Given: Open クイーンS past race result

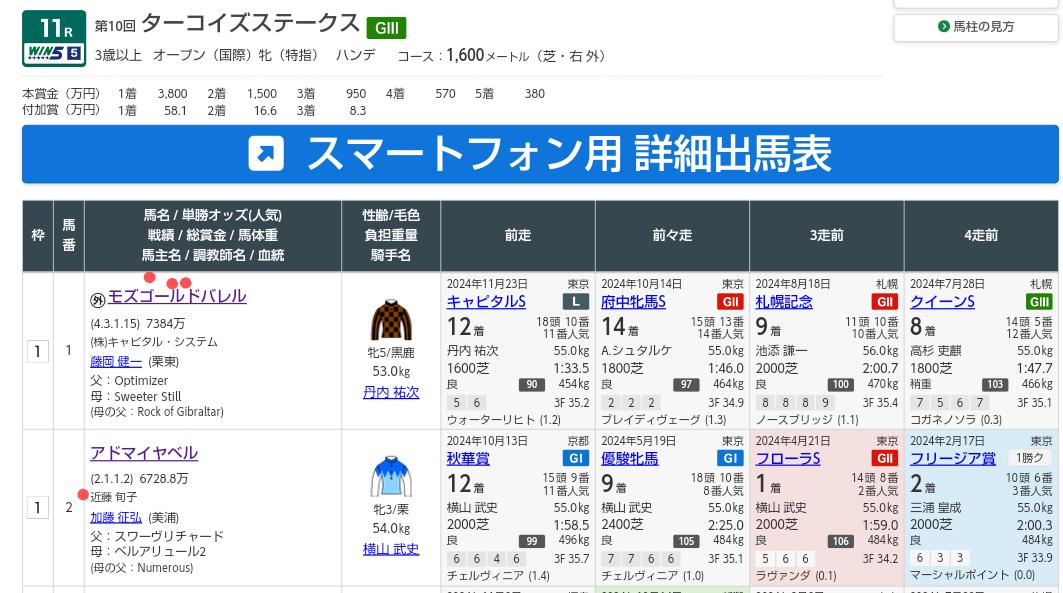Looking at the screenshot, I should tap(942, 302).
